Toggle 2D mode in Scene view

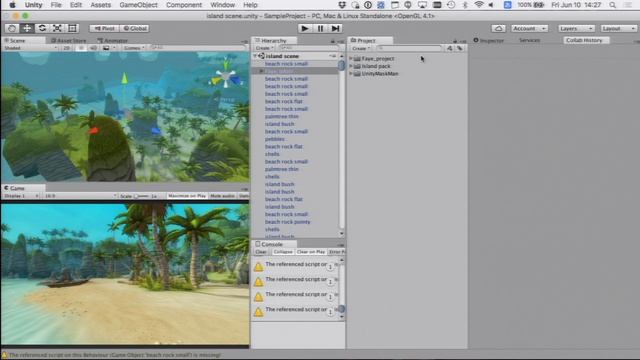67,48
